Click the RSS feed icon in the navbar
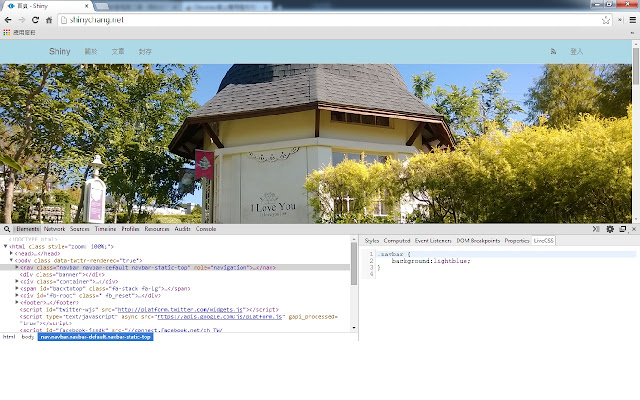This screenshot has width=640, height=400. tap(553, 51)
